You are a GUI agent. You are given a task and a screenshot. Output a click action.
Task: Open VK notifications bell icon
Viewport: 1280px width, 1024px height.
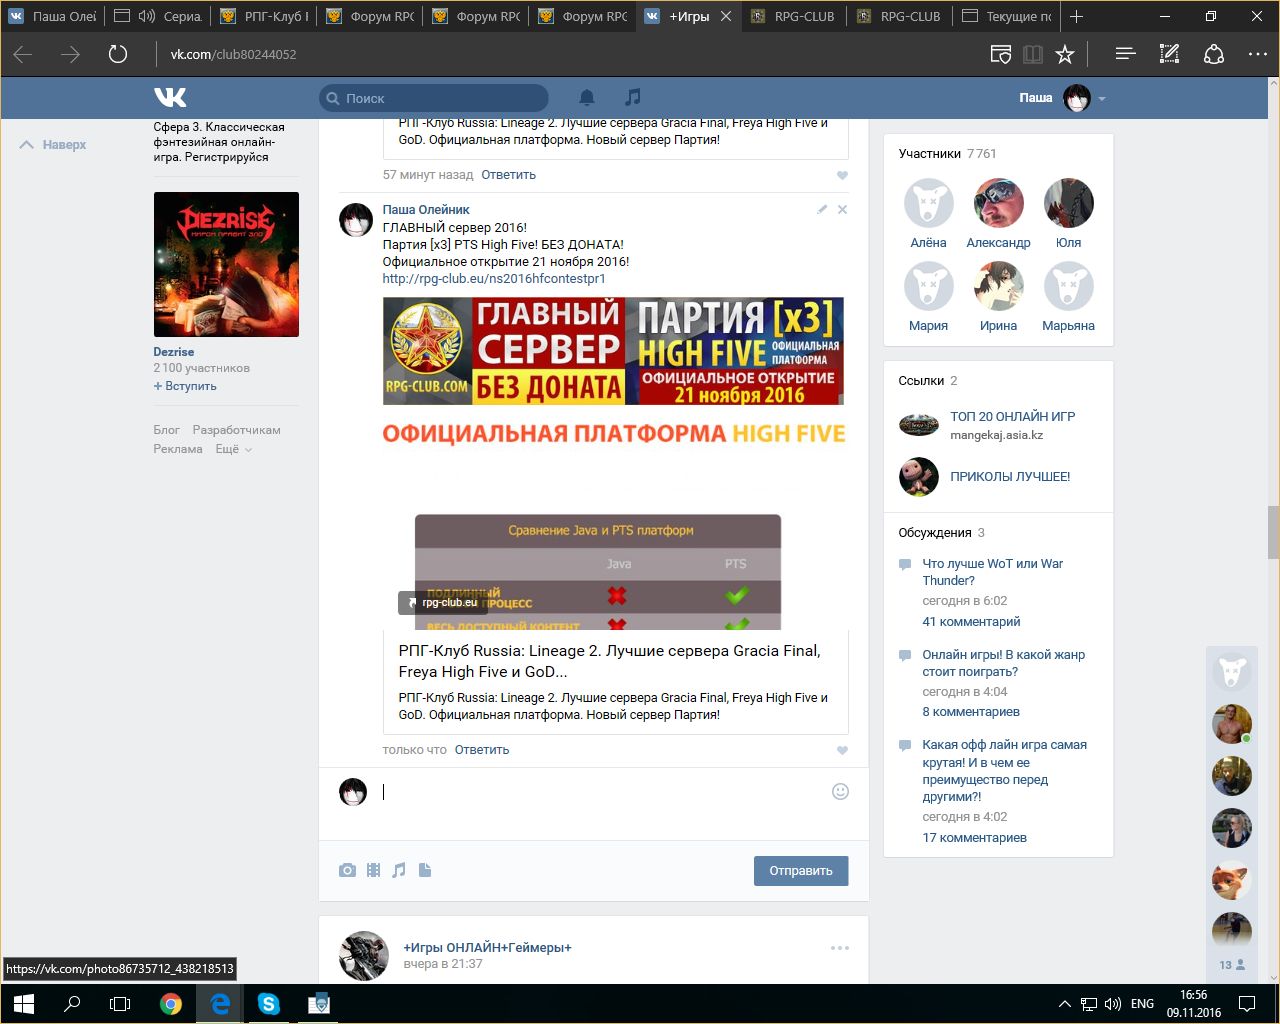587,97
